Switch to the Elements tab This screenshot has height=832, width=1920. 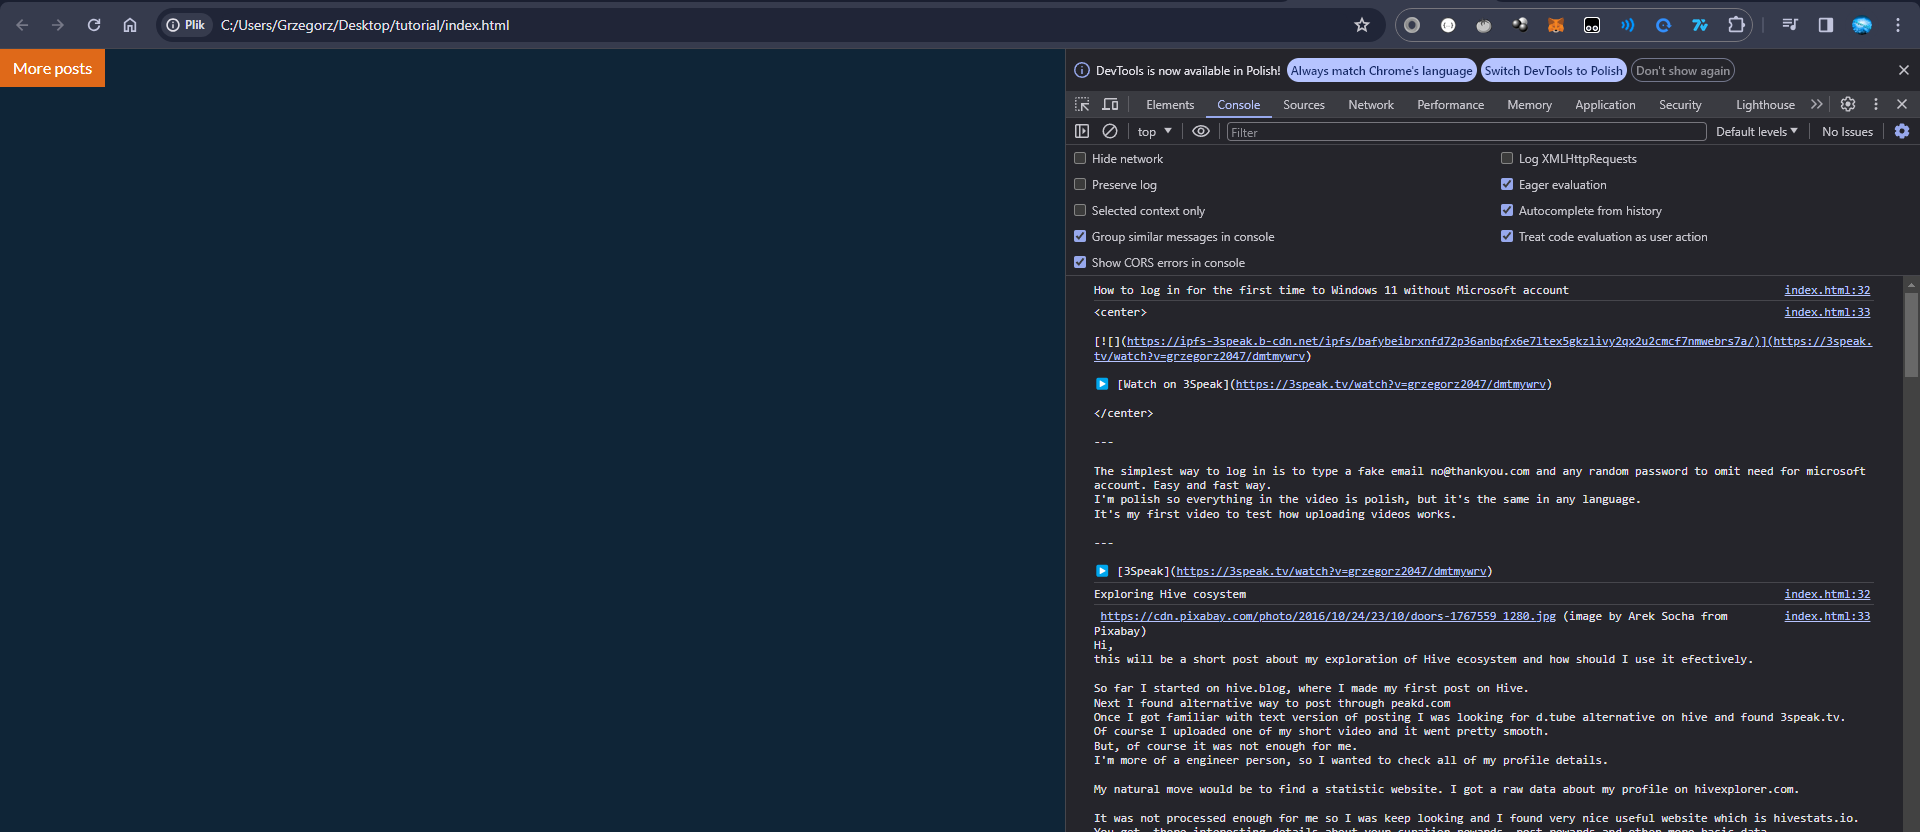1170,104
